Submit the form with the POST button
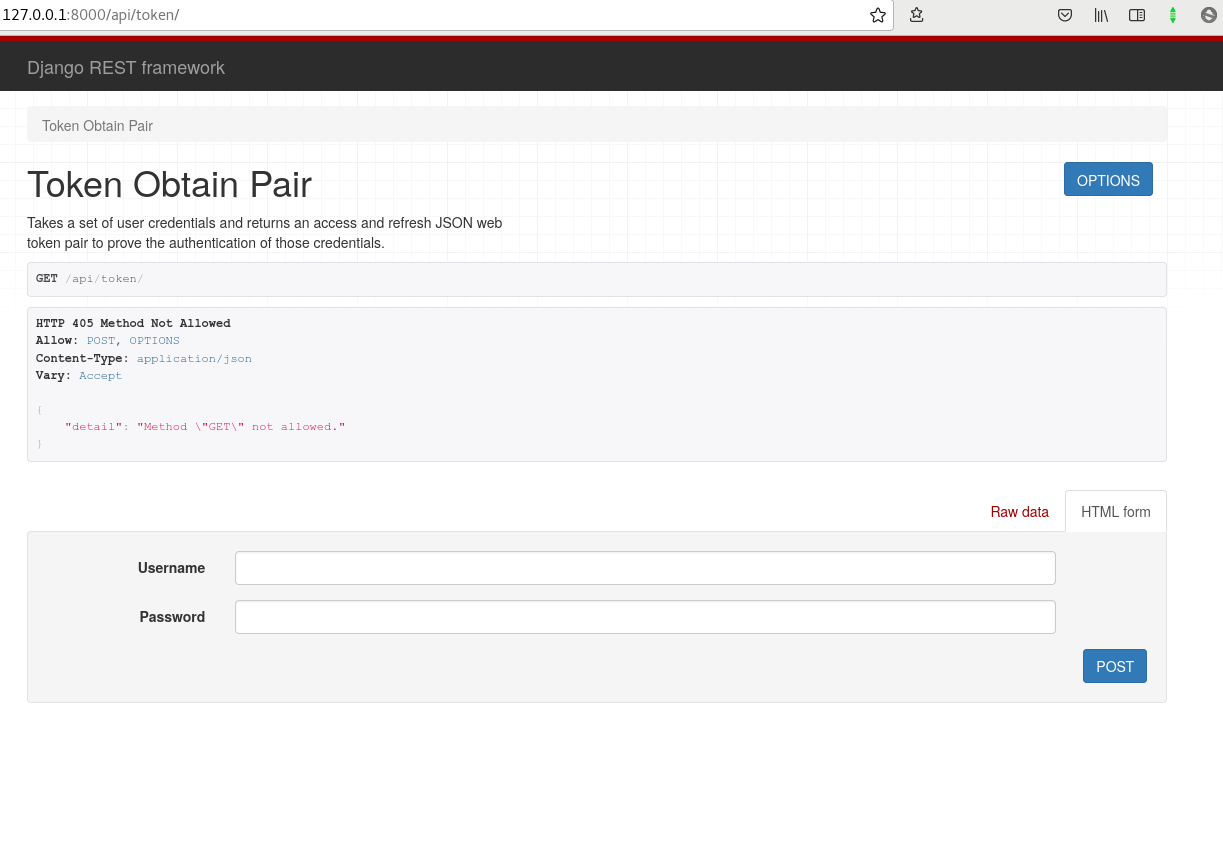This screenshot has height=848, width=1223. coord(1114,666)
